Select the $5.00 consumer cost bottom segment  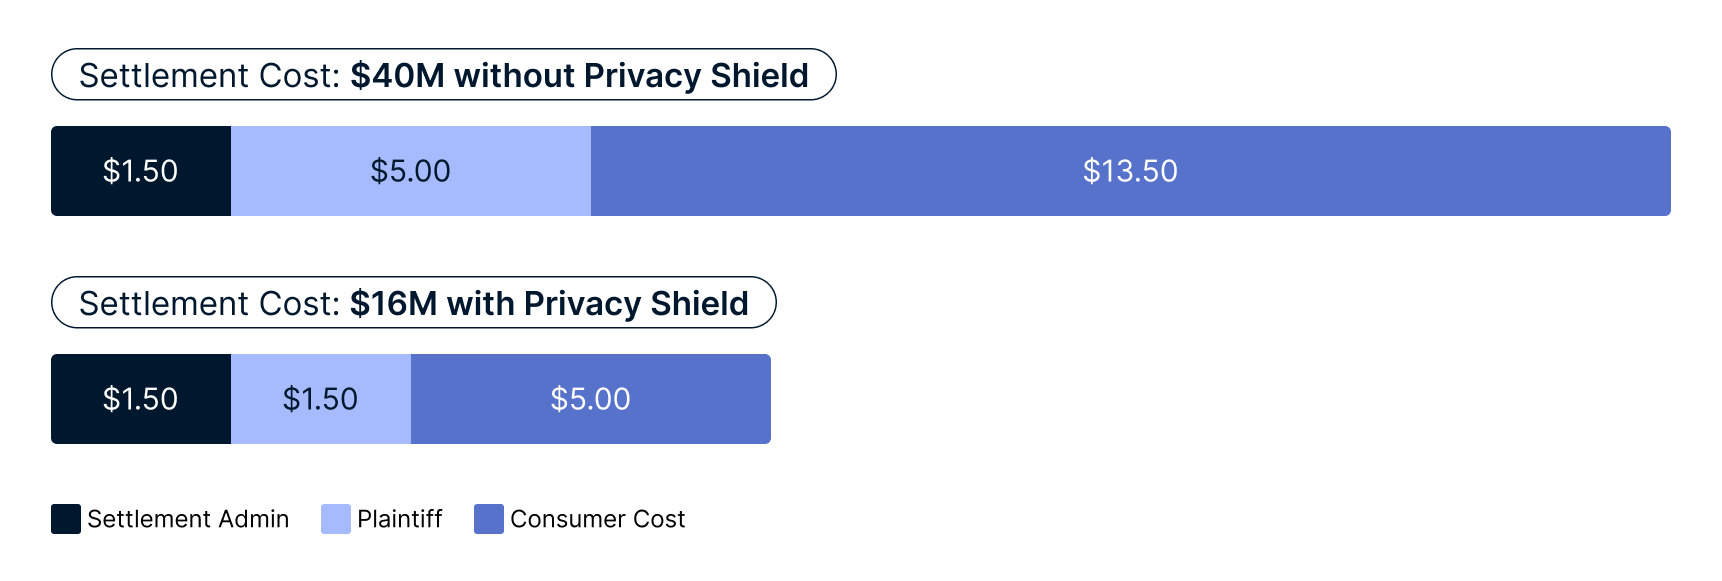(591, 399)
